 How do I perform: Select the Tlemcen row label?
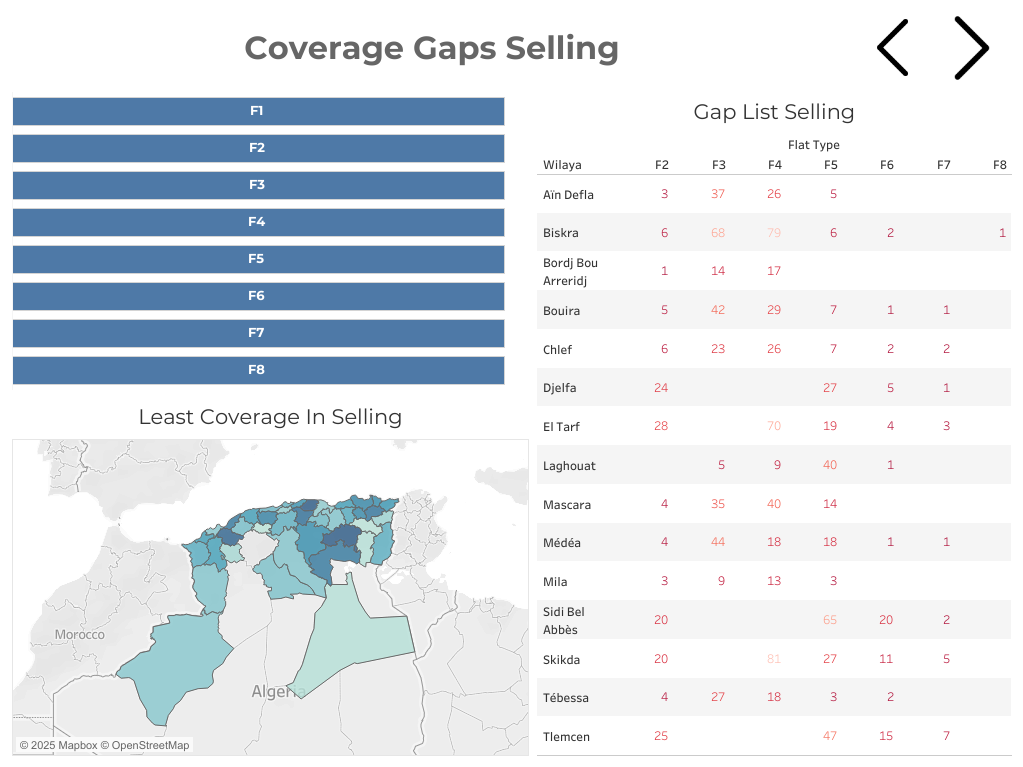566,736
